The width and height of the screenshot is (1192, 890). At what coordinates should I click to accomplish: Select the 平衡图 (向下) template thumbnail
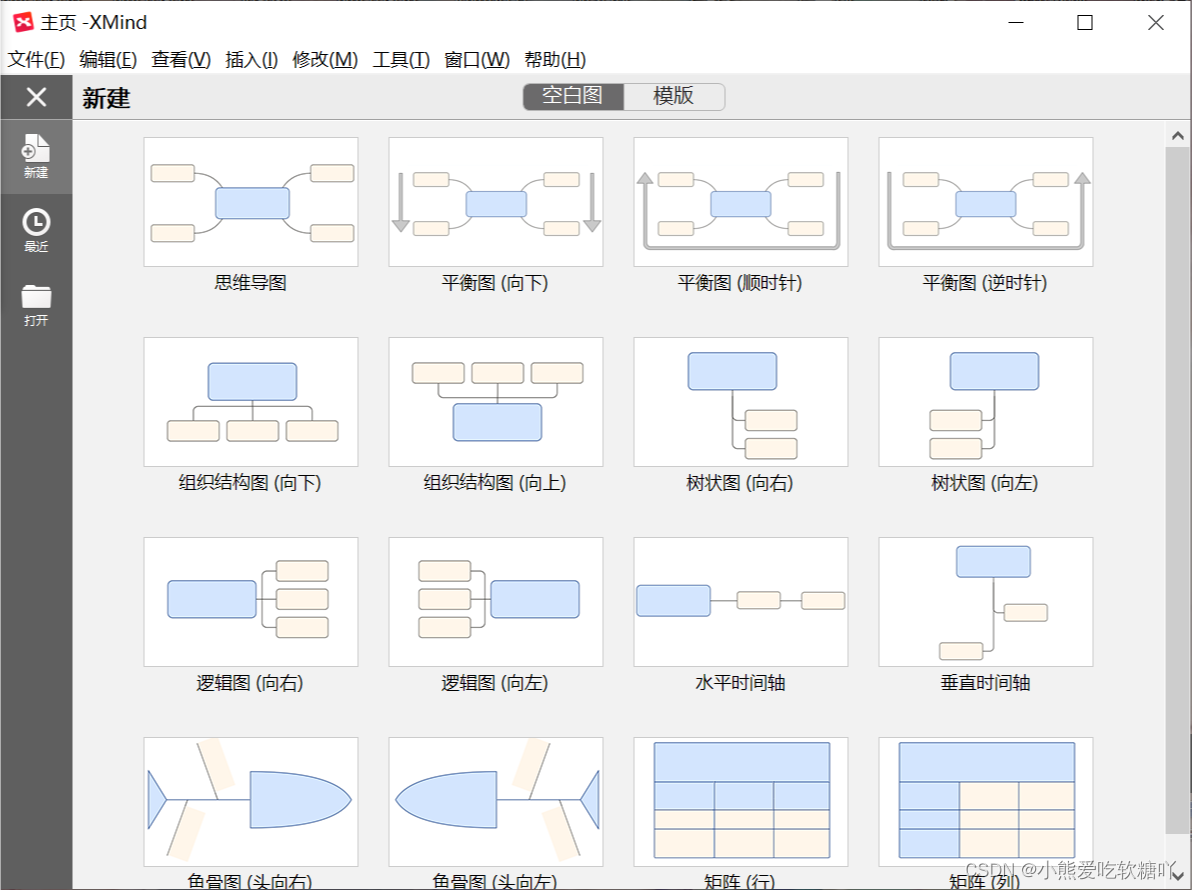point(496,202)
